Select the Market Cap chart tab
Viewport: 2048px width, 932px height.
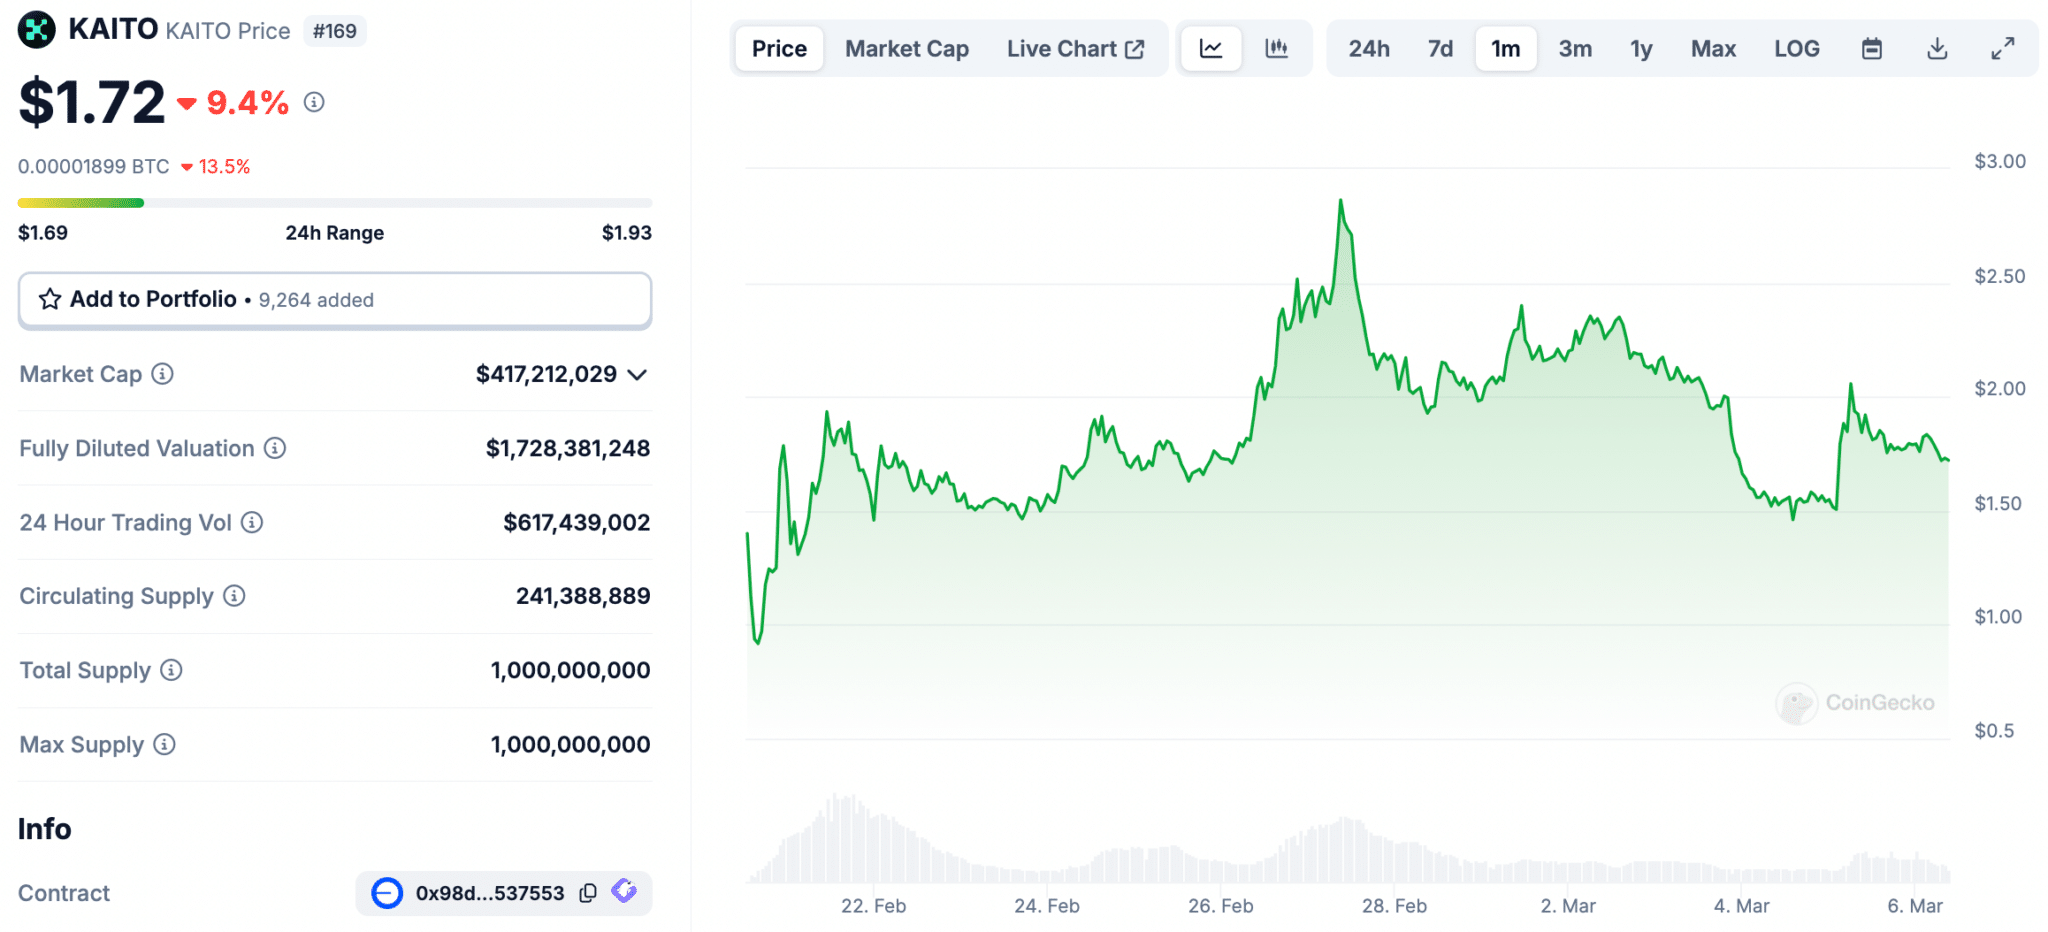[x=907, y=48]
